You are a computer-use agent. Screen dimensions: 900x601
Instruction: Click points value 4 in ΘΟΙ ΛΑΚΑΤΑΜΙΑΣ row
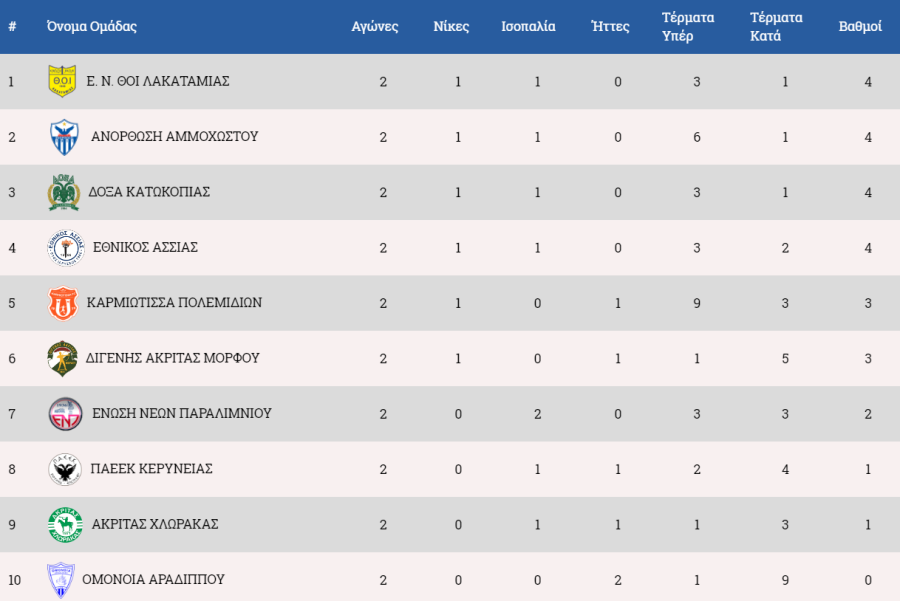868,82
